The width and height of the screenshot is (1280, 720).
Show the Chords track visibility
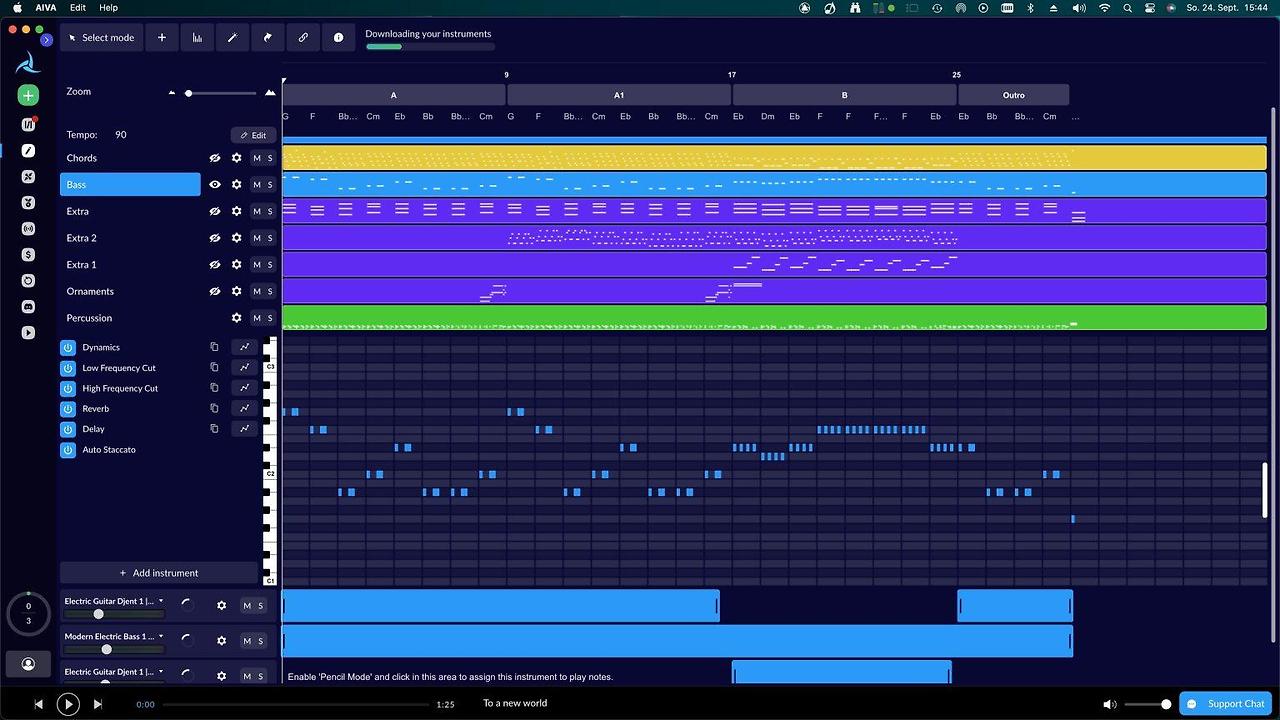pos(214,158)
